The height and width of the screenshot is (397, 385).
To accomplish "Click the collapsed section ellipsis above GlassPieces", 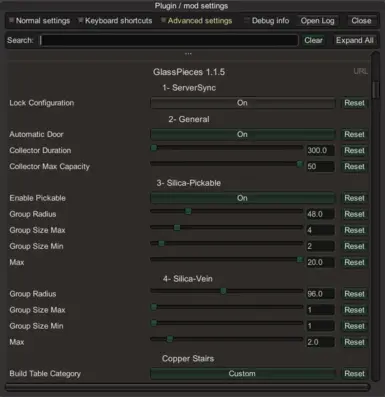I will click(x=188, y=54).
